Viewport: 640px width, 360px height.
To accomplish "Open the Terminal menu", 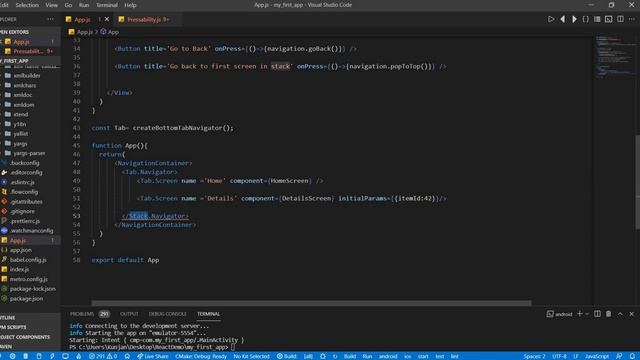I will pyautogui.click(x=107, y=5).
